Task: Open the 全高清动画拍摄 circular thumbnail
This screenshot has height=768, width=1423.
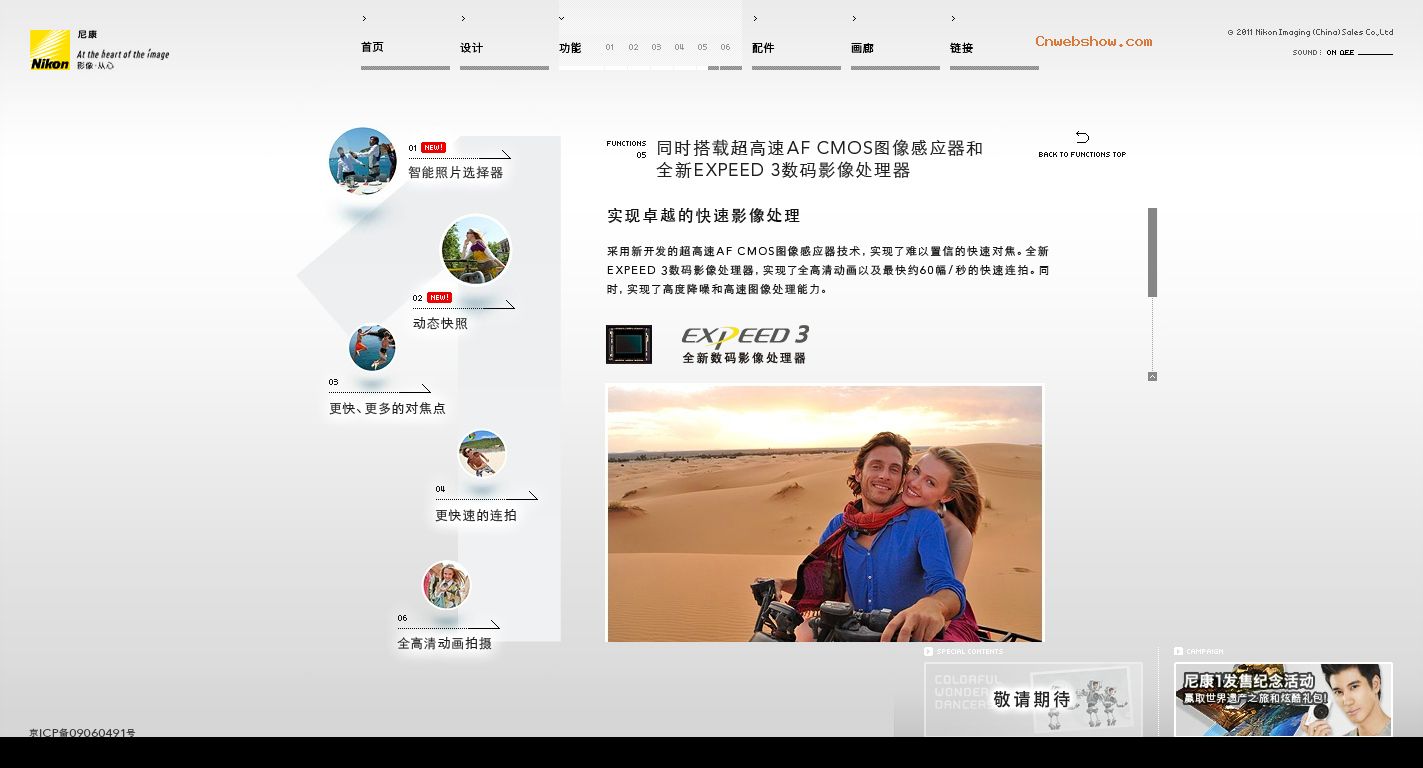Action: click(446, 585)
